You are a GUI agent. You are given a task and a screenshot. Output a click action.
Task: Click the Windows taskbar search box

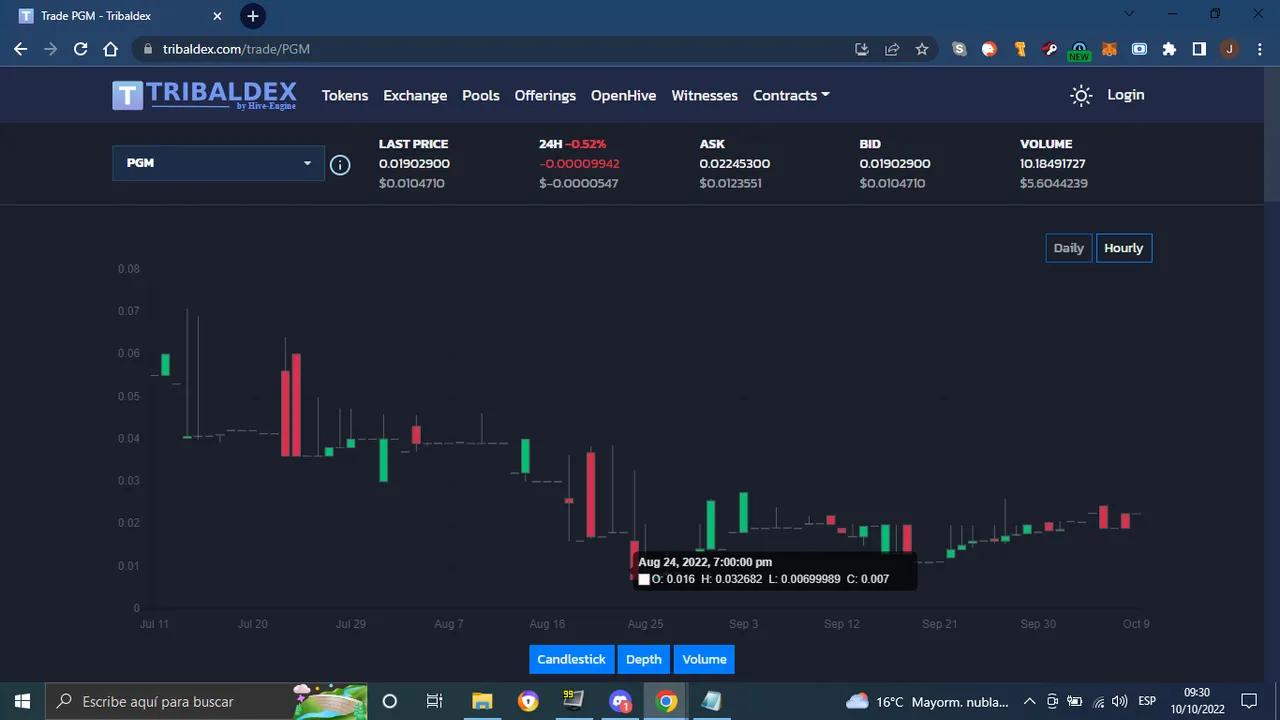click(x=207, y=701)
